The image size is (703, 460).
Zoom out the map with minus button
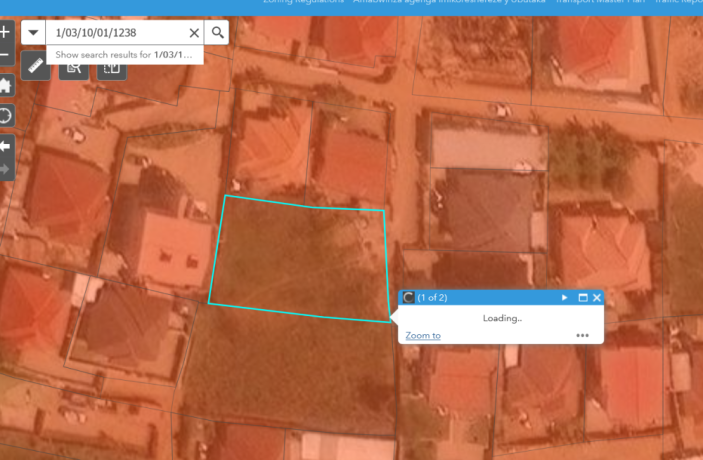5,55
